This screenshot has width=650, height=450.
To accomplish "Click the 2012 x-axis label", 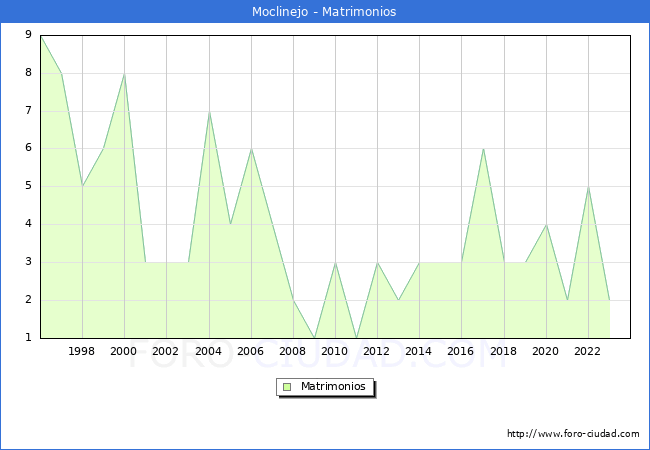I will point(376,351).
